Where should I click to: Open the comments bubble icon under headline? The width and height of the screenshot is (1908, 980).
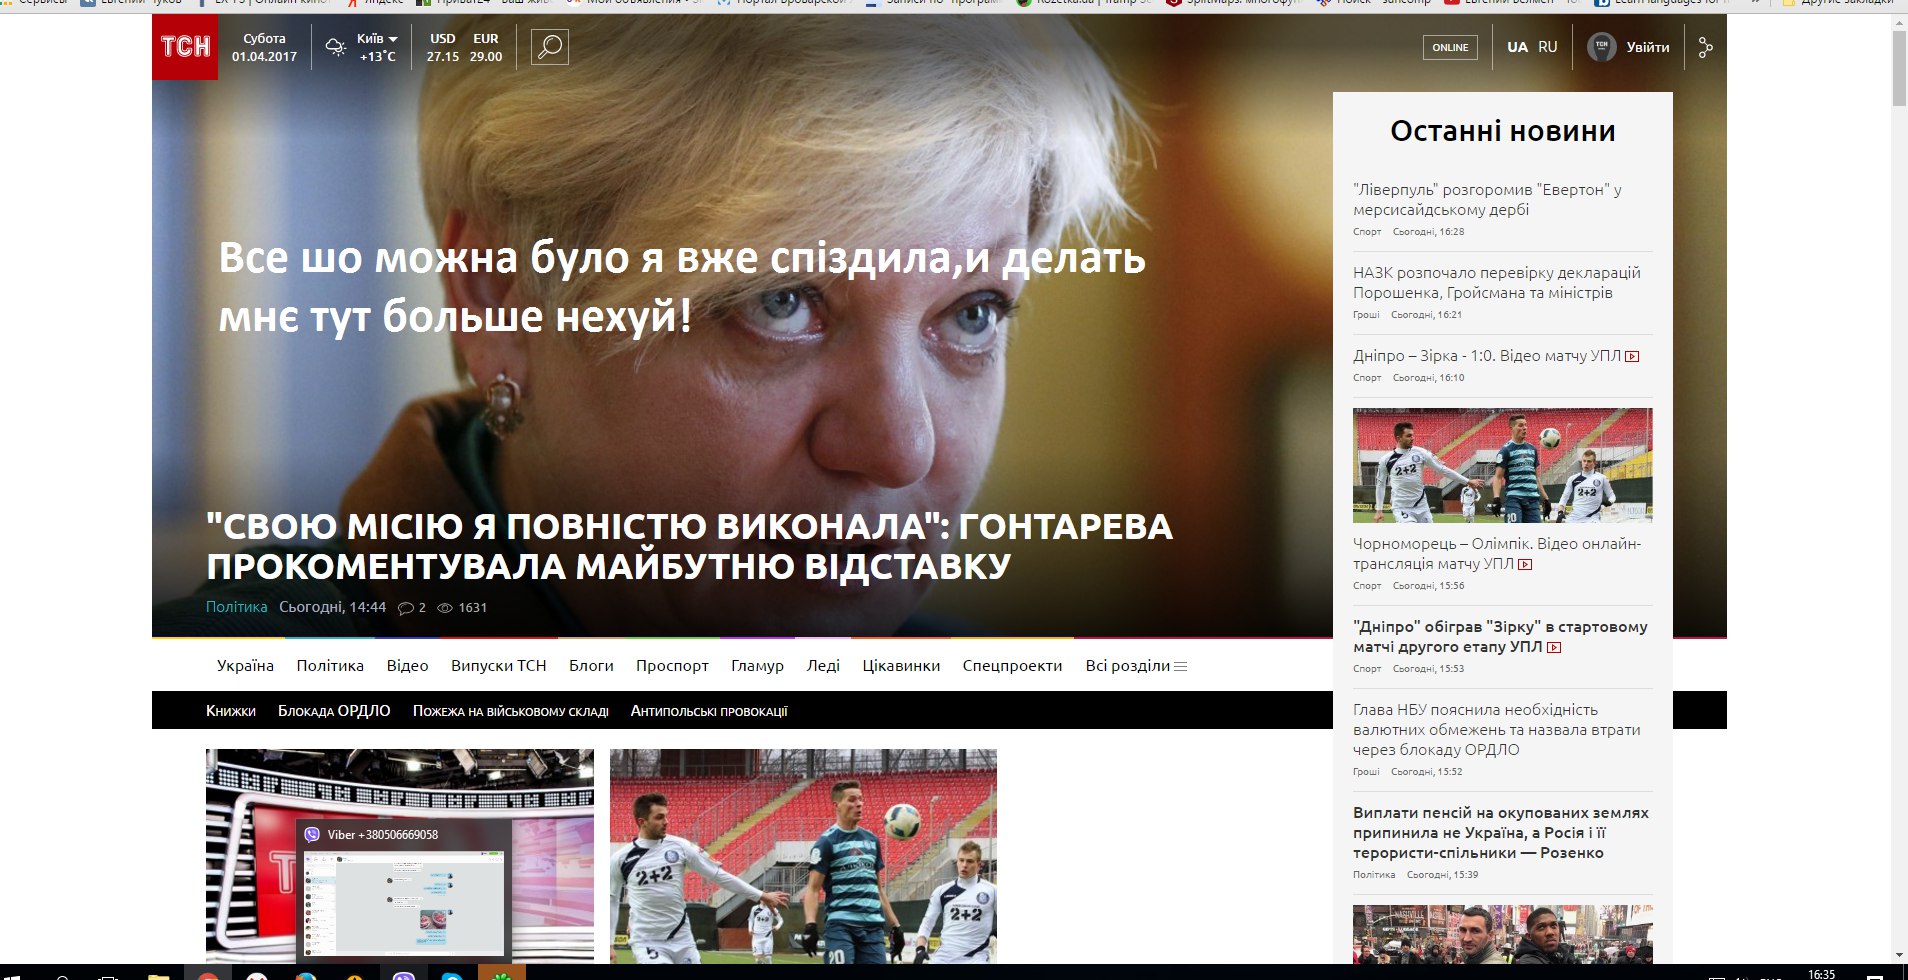click(405, 608)
